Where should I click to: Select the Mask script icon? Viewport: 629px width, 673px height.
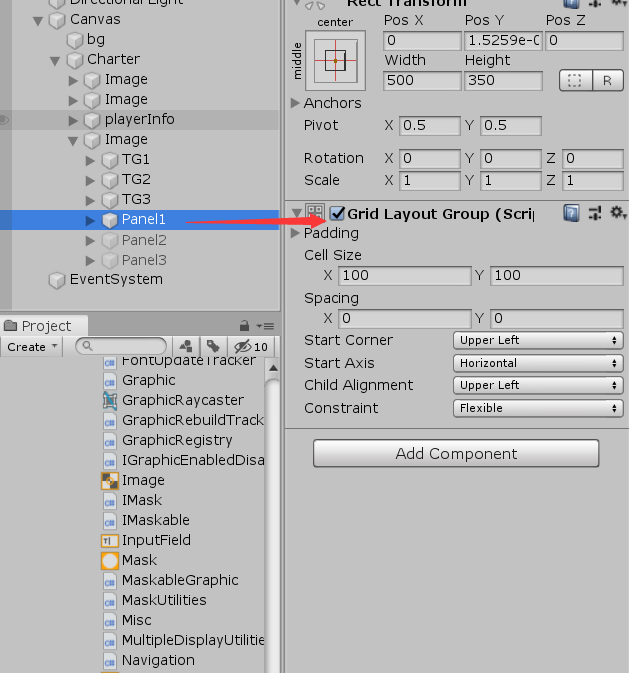click(x=110, y=561)
